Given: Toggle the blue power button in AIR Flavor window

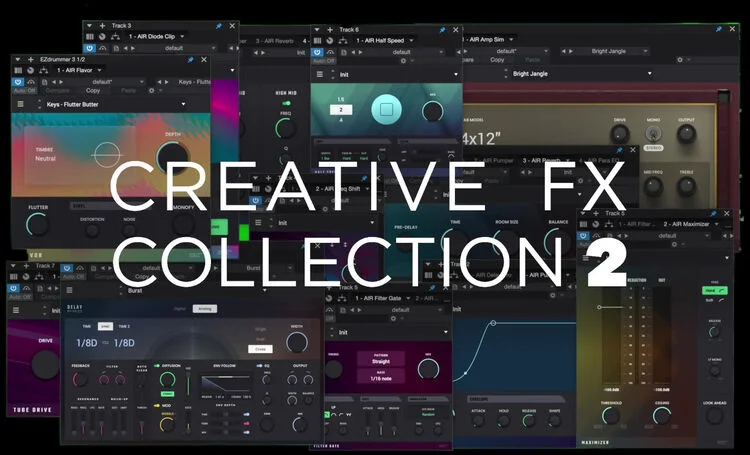Looking at the screenshot, I should [x=18, y=81].
